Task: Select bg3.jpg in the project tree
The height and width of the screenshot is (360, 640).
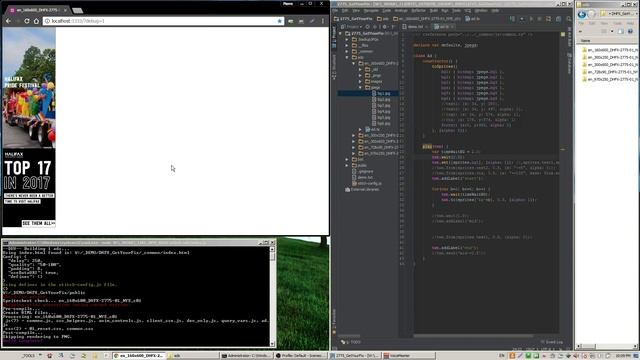Action: point(381,105)
